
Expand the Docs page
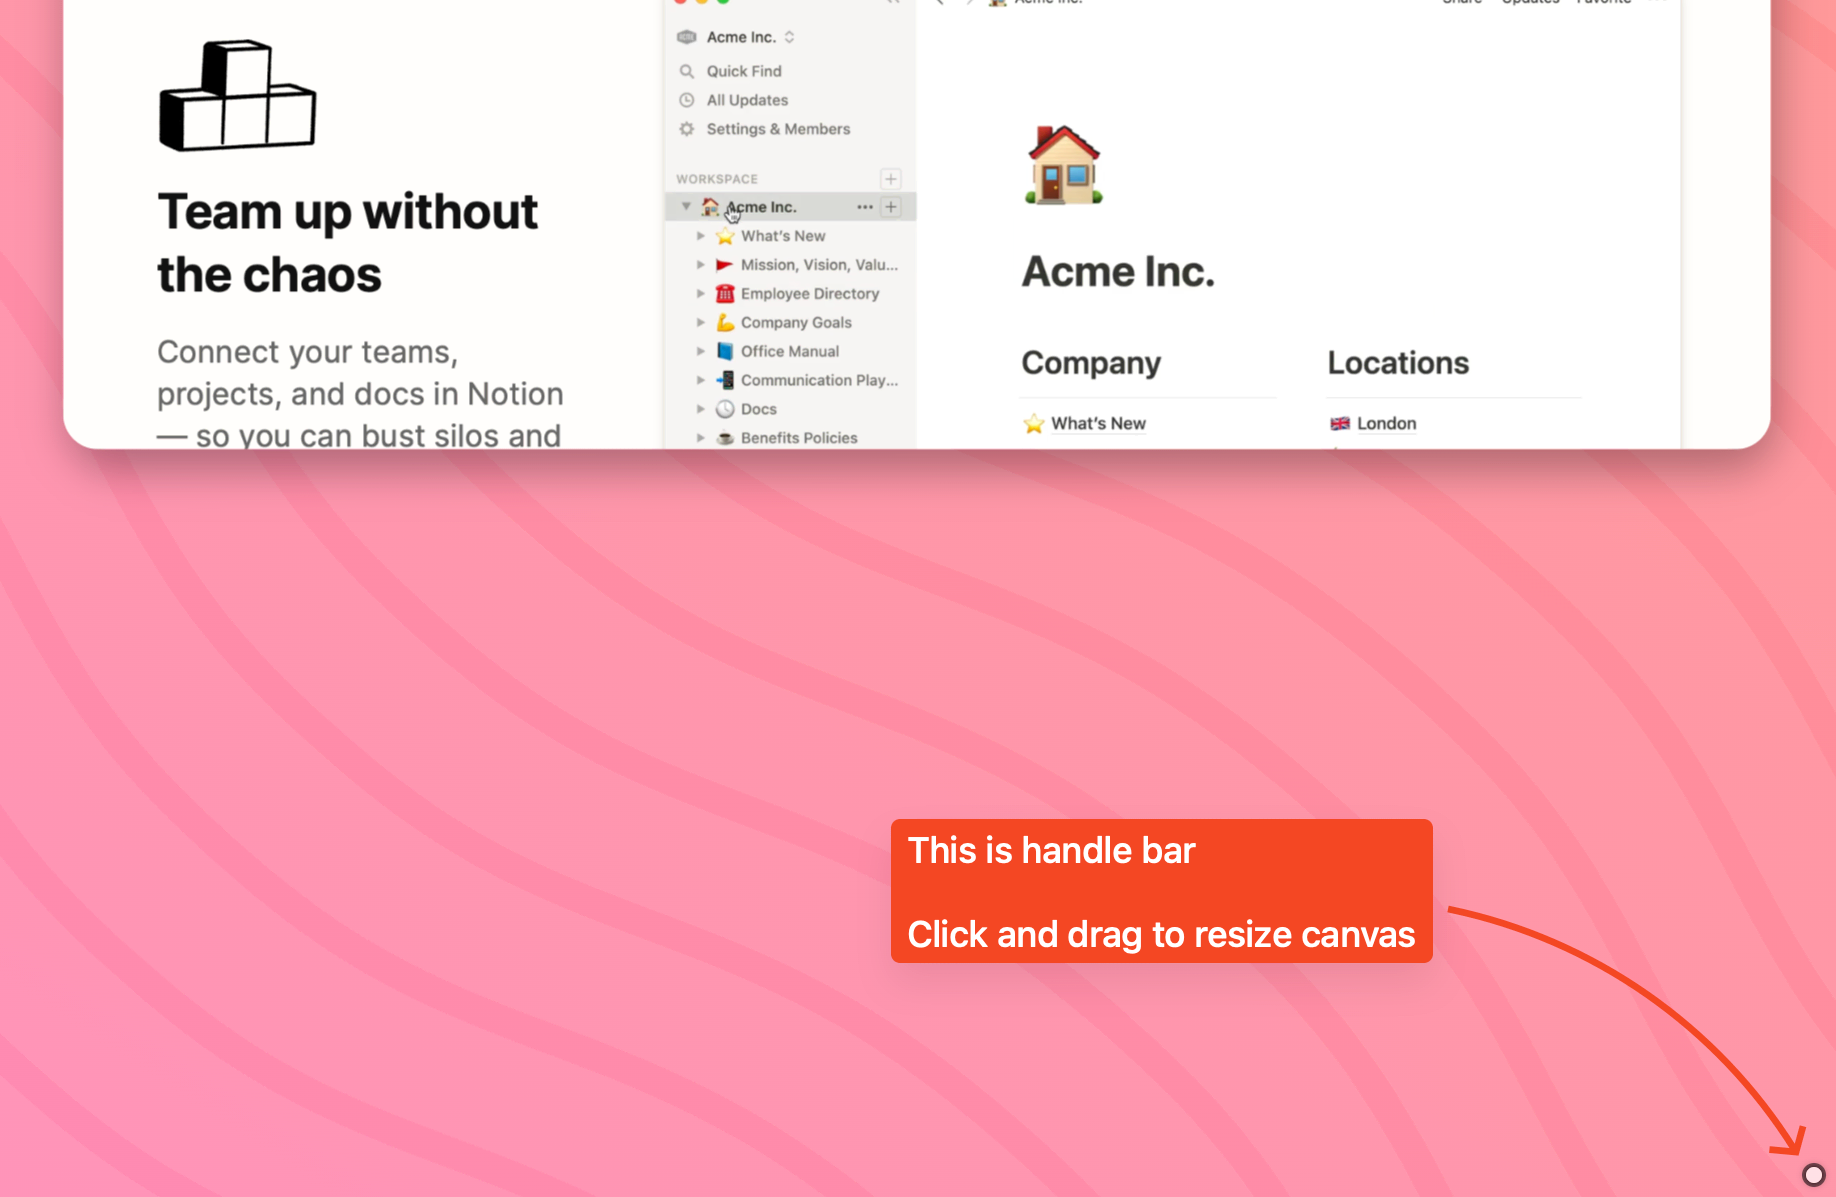[701, 409]
